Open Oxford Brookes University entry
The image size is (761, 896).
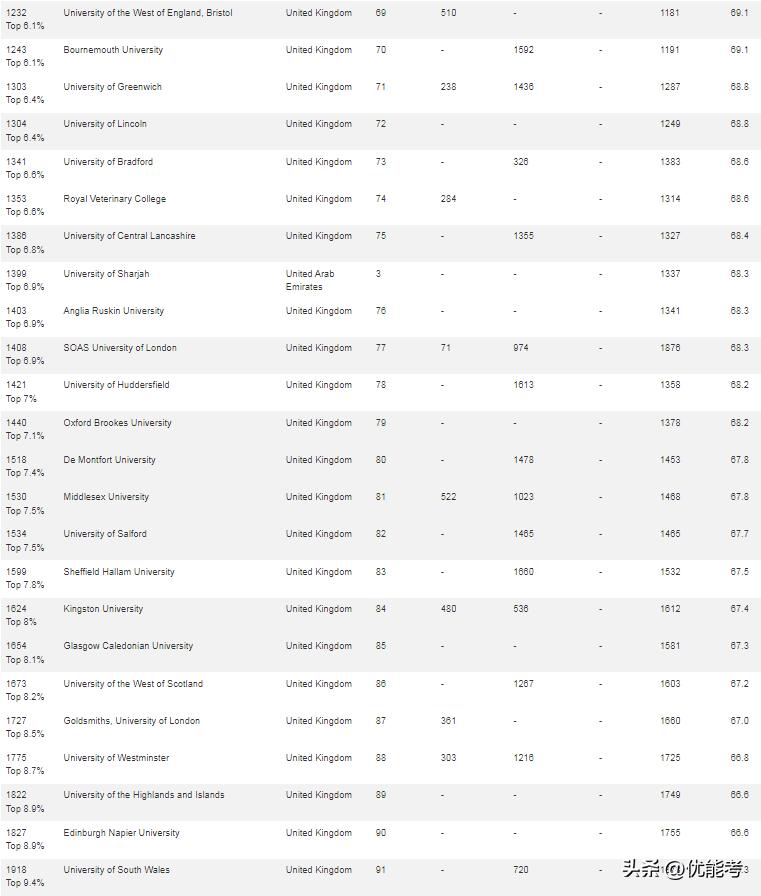[x=117, y=423]
